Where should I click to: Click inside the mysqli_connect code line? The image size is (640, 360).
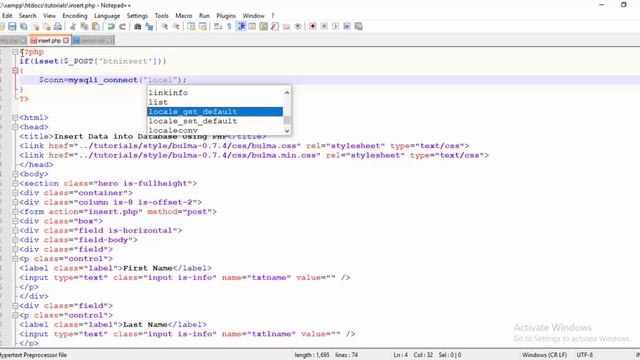(x=113, y=80)
